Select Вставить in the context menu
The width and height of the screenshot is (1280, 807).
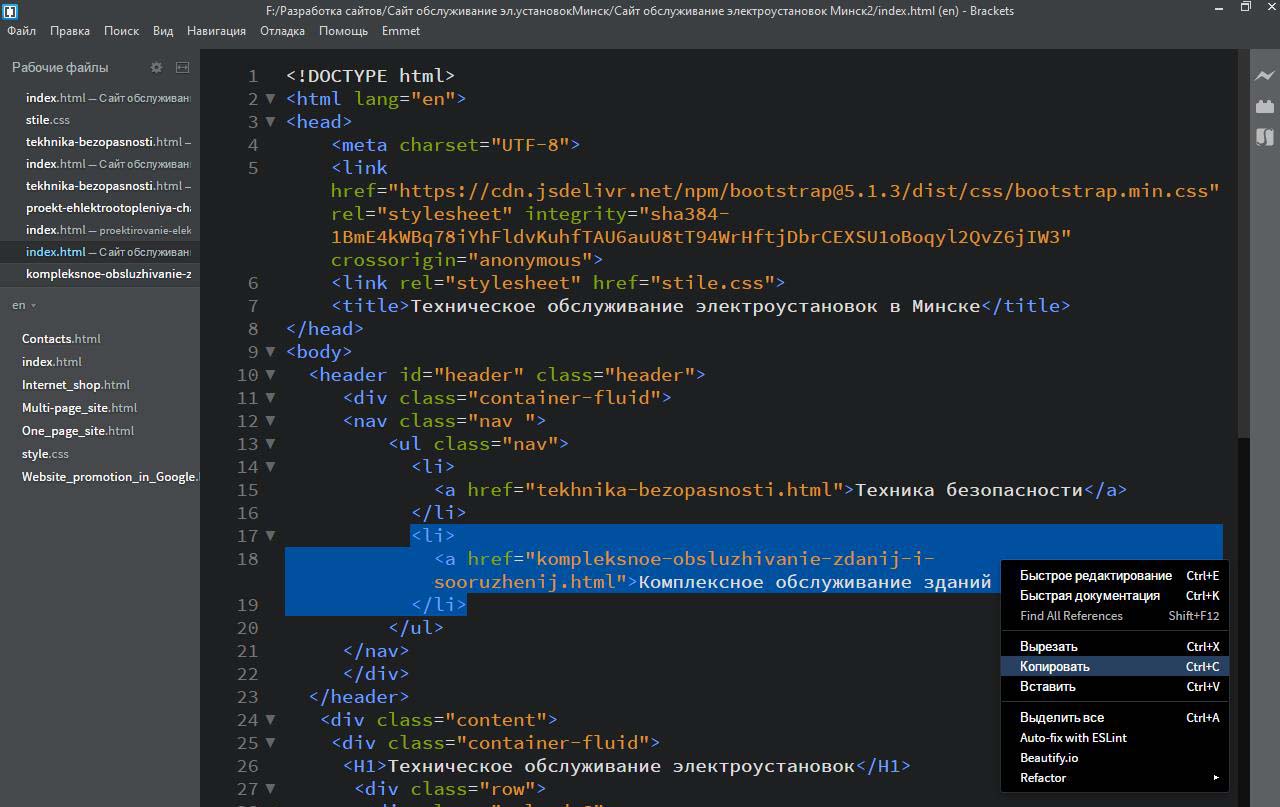(x=1048, y=687)
